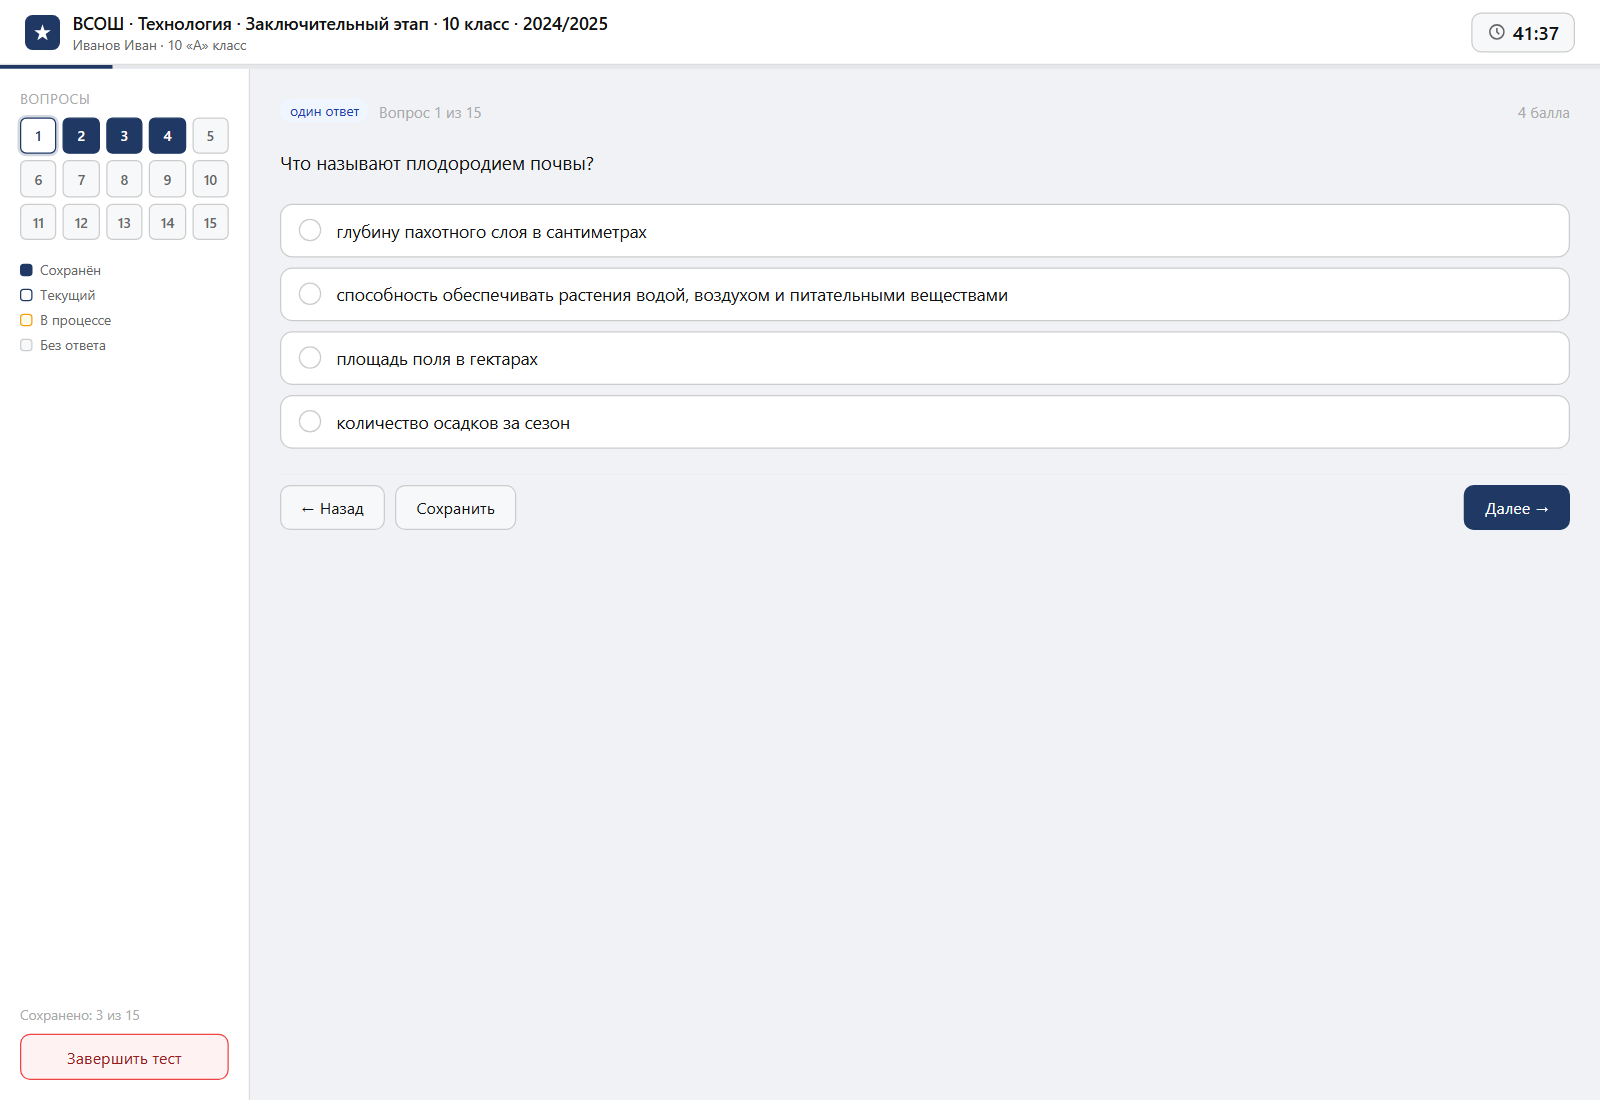The width and height of the screenshot is (1600, 1100).
Task: Click the 'один ответ' badge
Action: tap(325, 112)
